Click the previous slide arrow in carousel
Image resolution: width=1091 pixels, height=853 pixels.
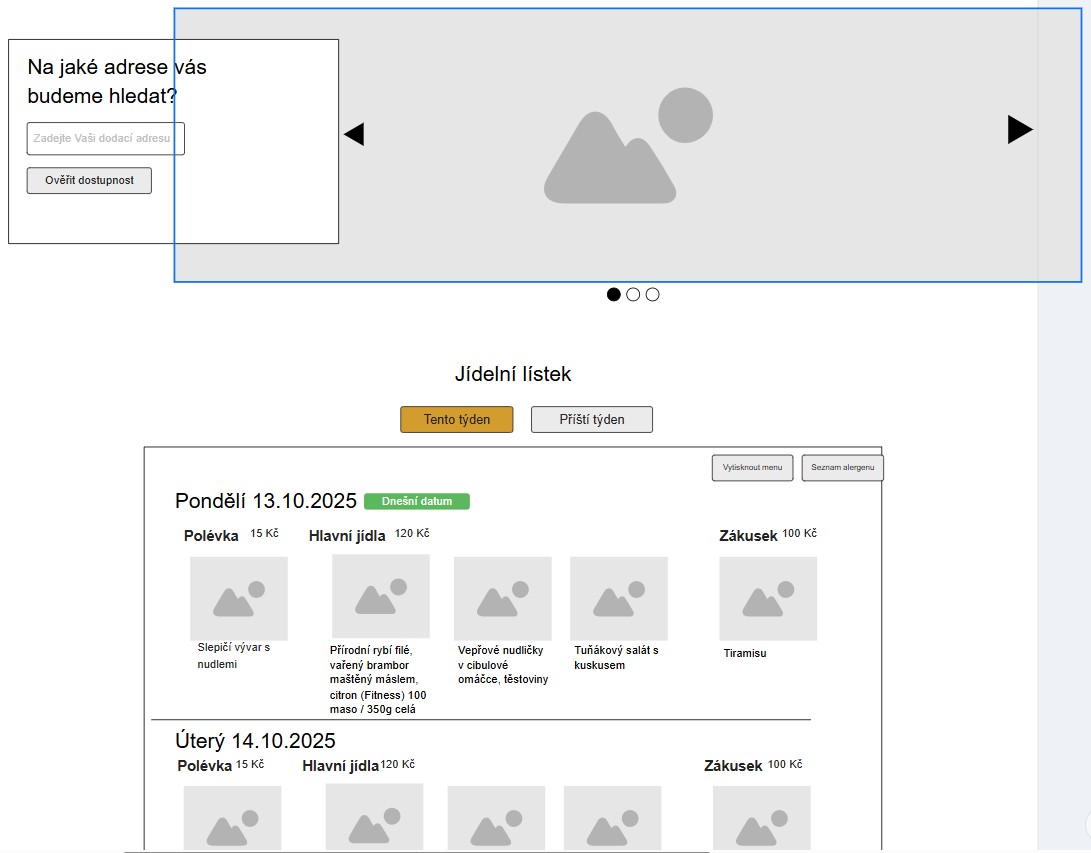354,134
